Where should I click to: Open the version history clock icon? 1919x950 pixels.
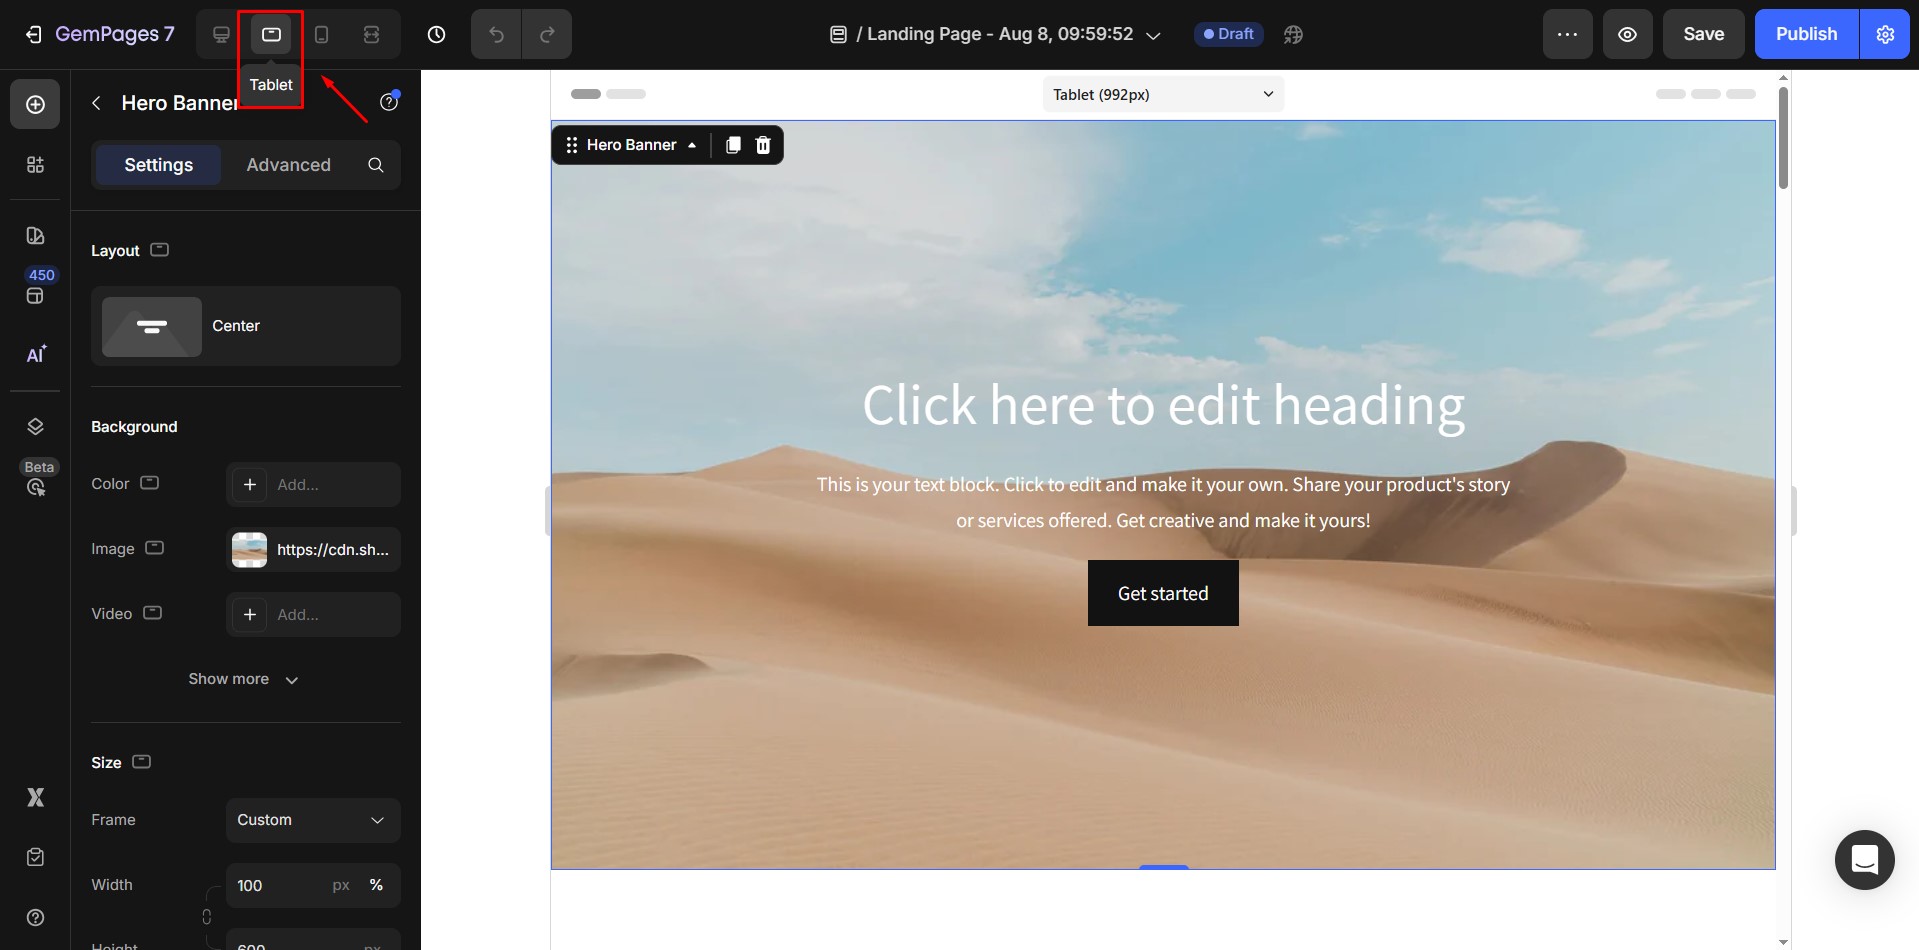click(x=436, y=33)
